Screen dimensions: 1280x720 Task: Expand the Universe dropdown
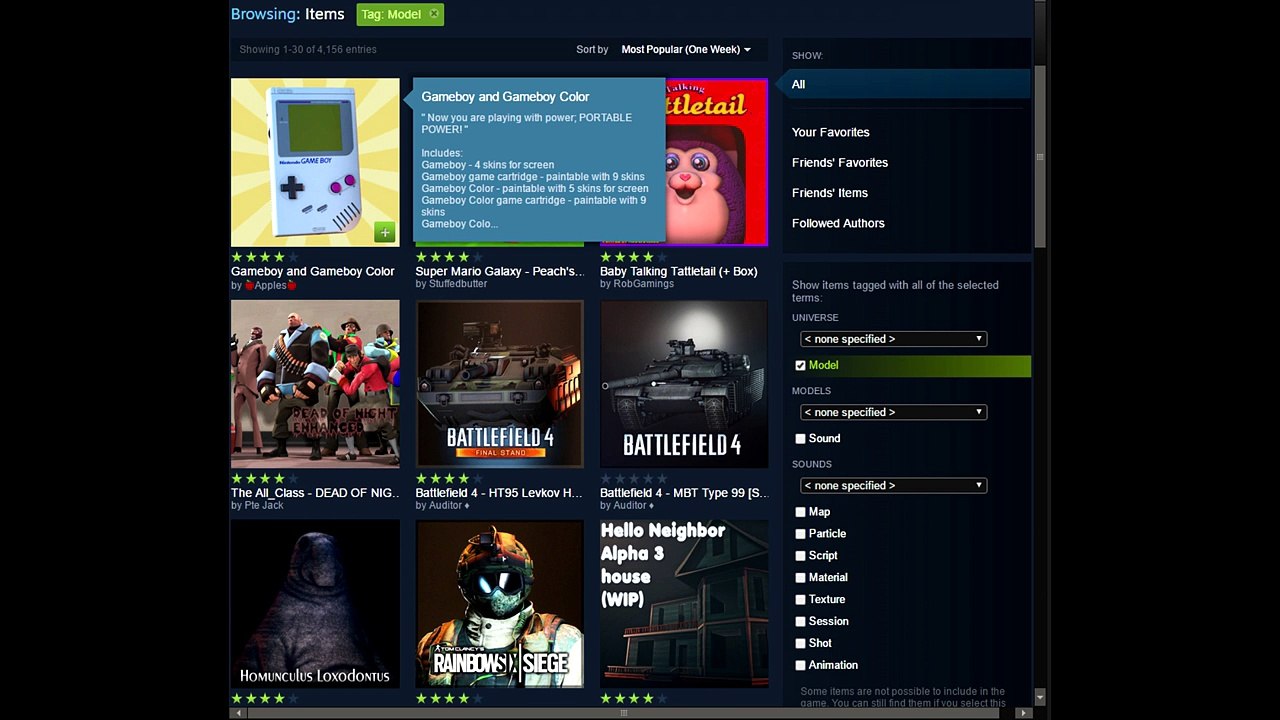[x=894, y=339]
